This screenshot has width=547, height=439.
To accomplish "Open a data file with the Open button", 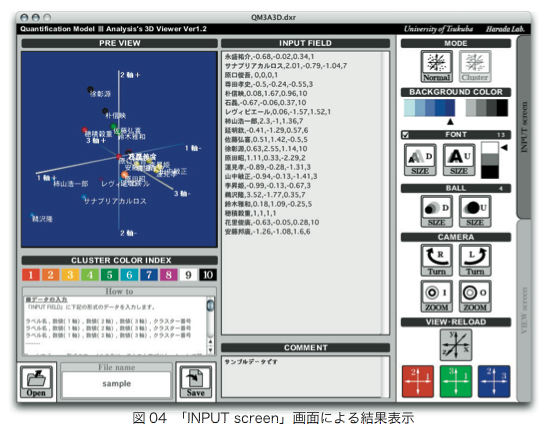I will [36, 382].
